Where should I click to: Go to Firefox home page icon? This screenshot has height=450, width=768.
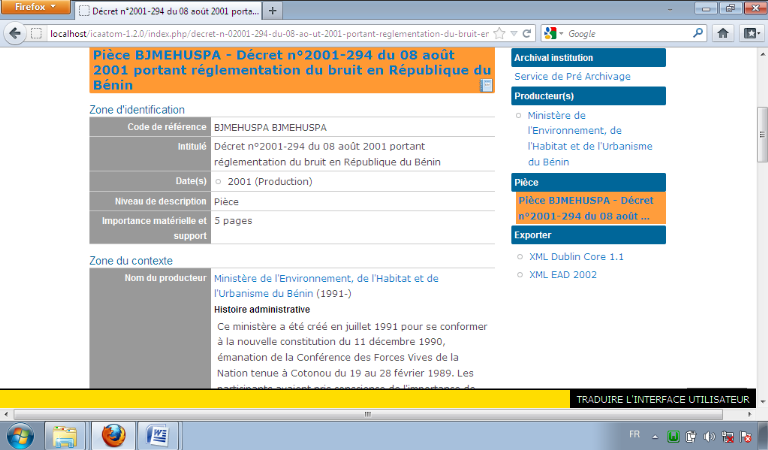pyautogui.click(x=723, y=33)
